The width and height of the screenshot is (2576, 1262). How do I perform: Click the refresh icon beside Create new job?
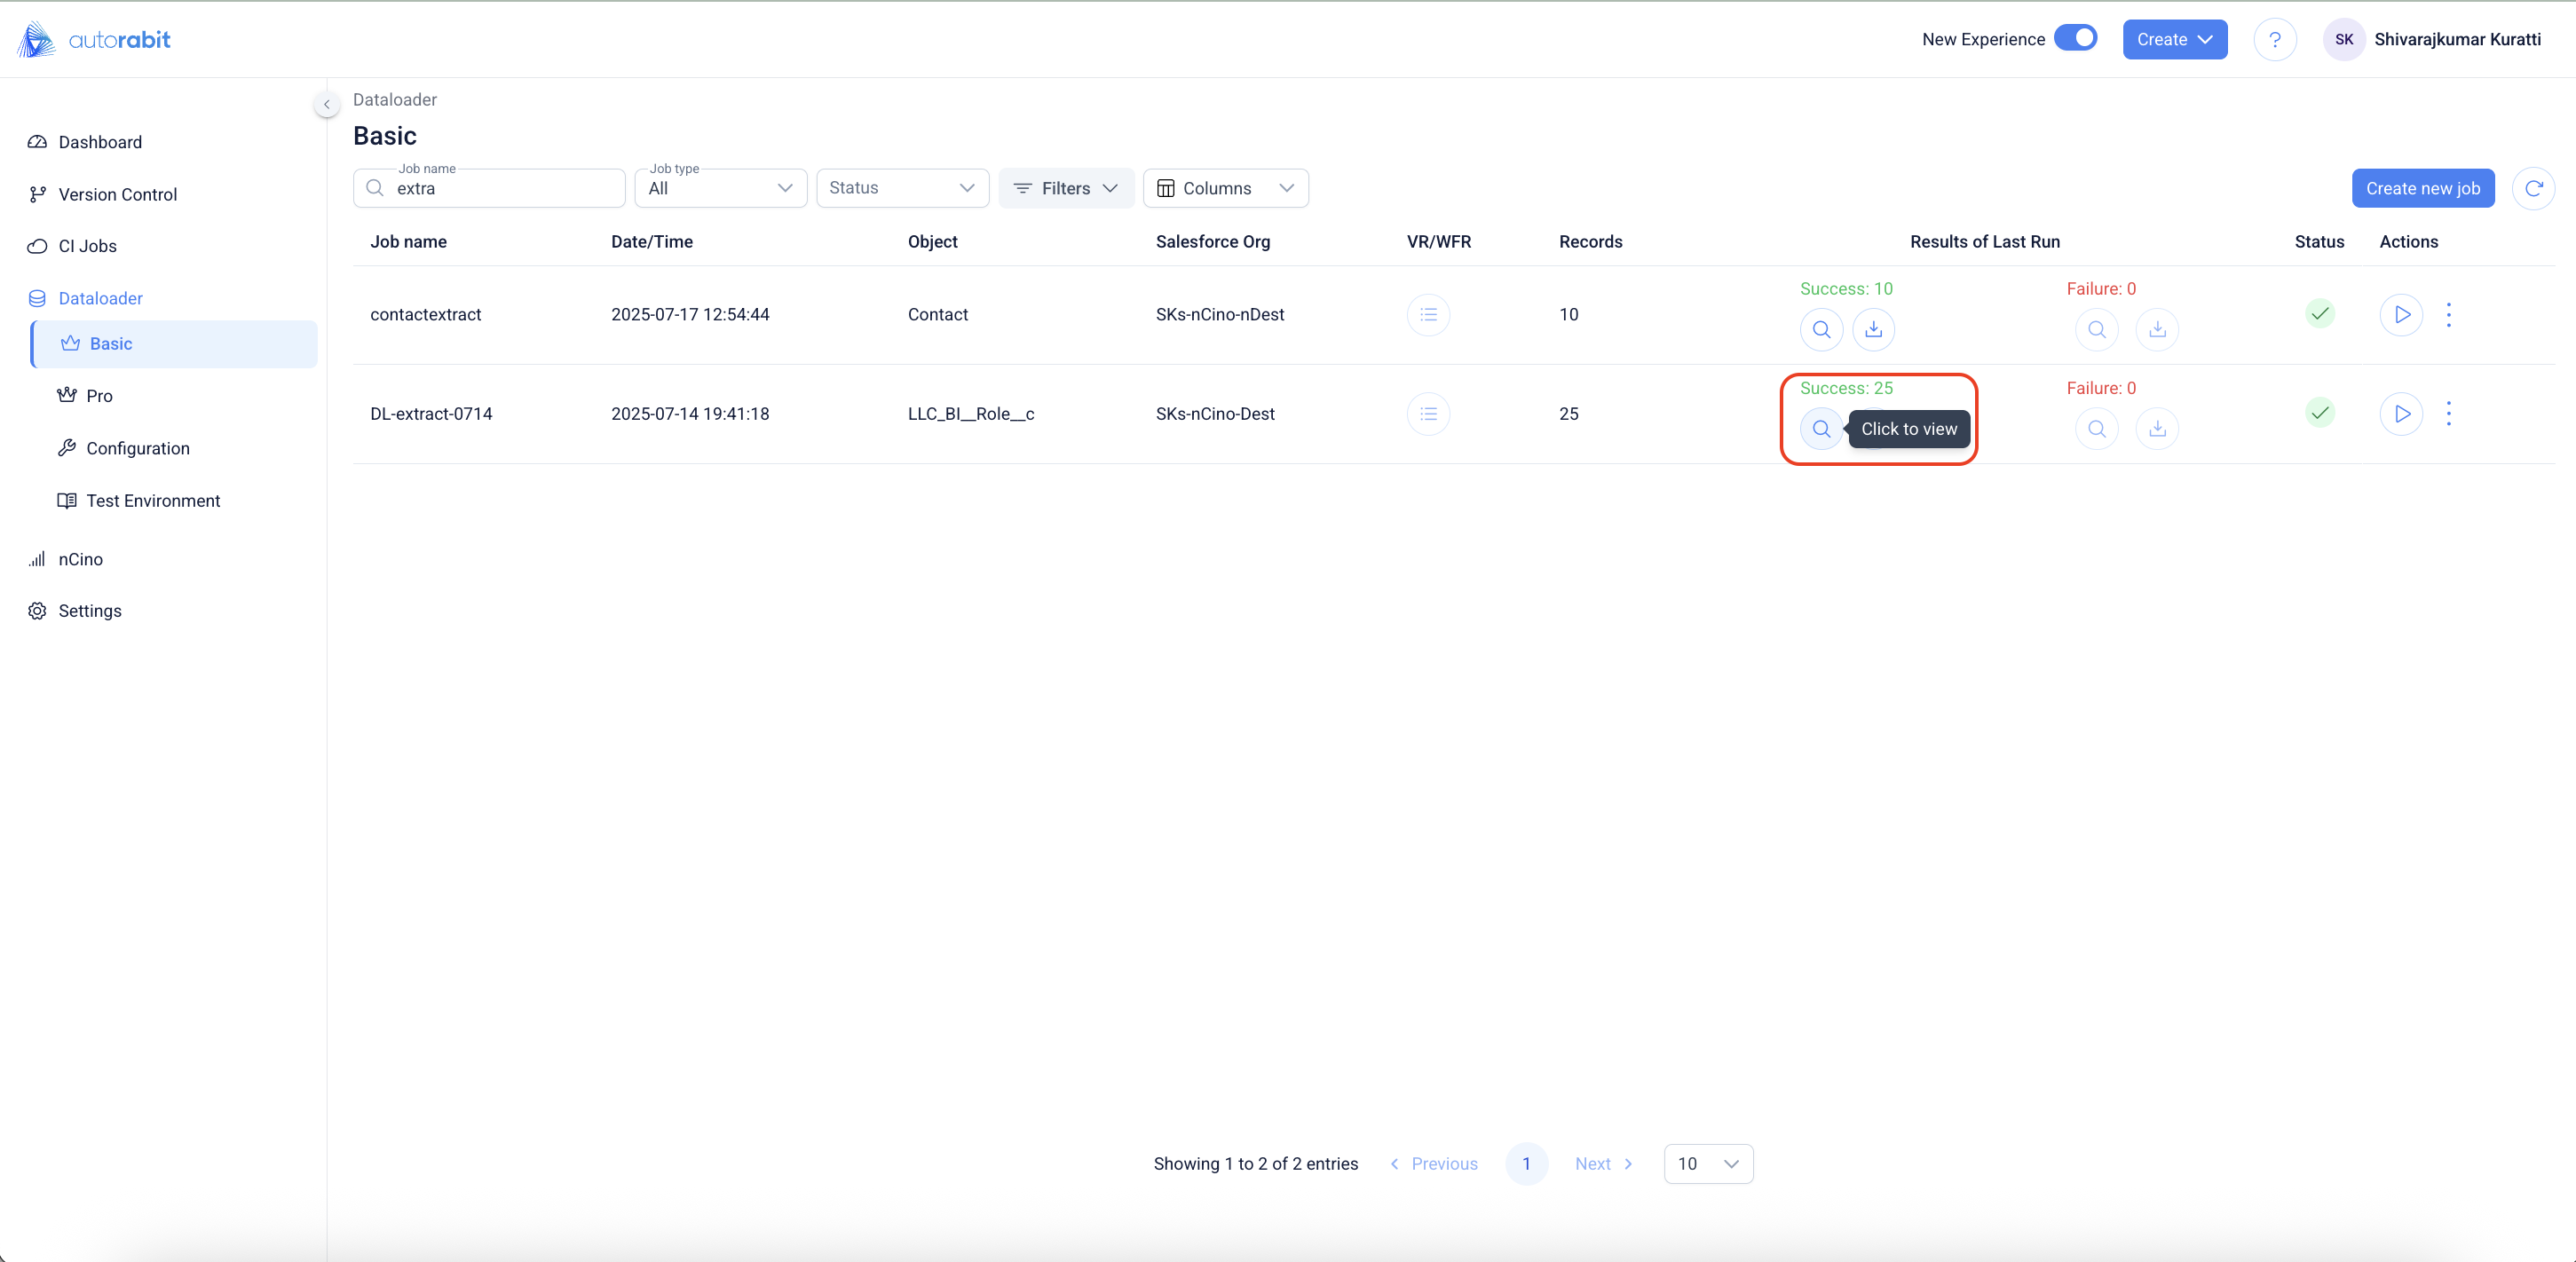point(2533,188)
